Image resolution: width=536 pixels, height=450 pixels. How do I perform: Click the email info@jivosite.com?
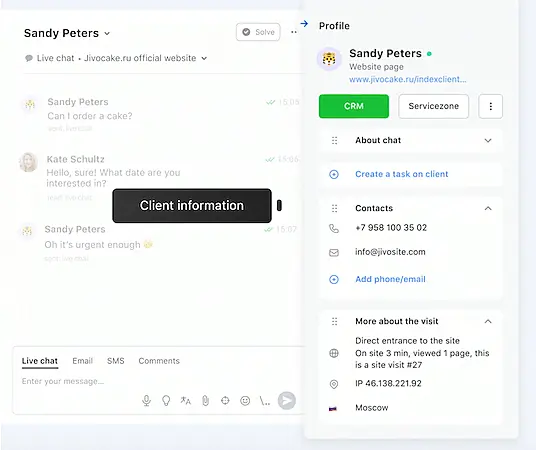click(x=390, y=252)
